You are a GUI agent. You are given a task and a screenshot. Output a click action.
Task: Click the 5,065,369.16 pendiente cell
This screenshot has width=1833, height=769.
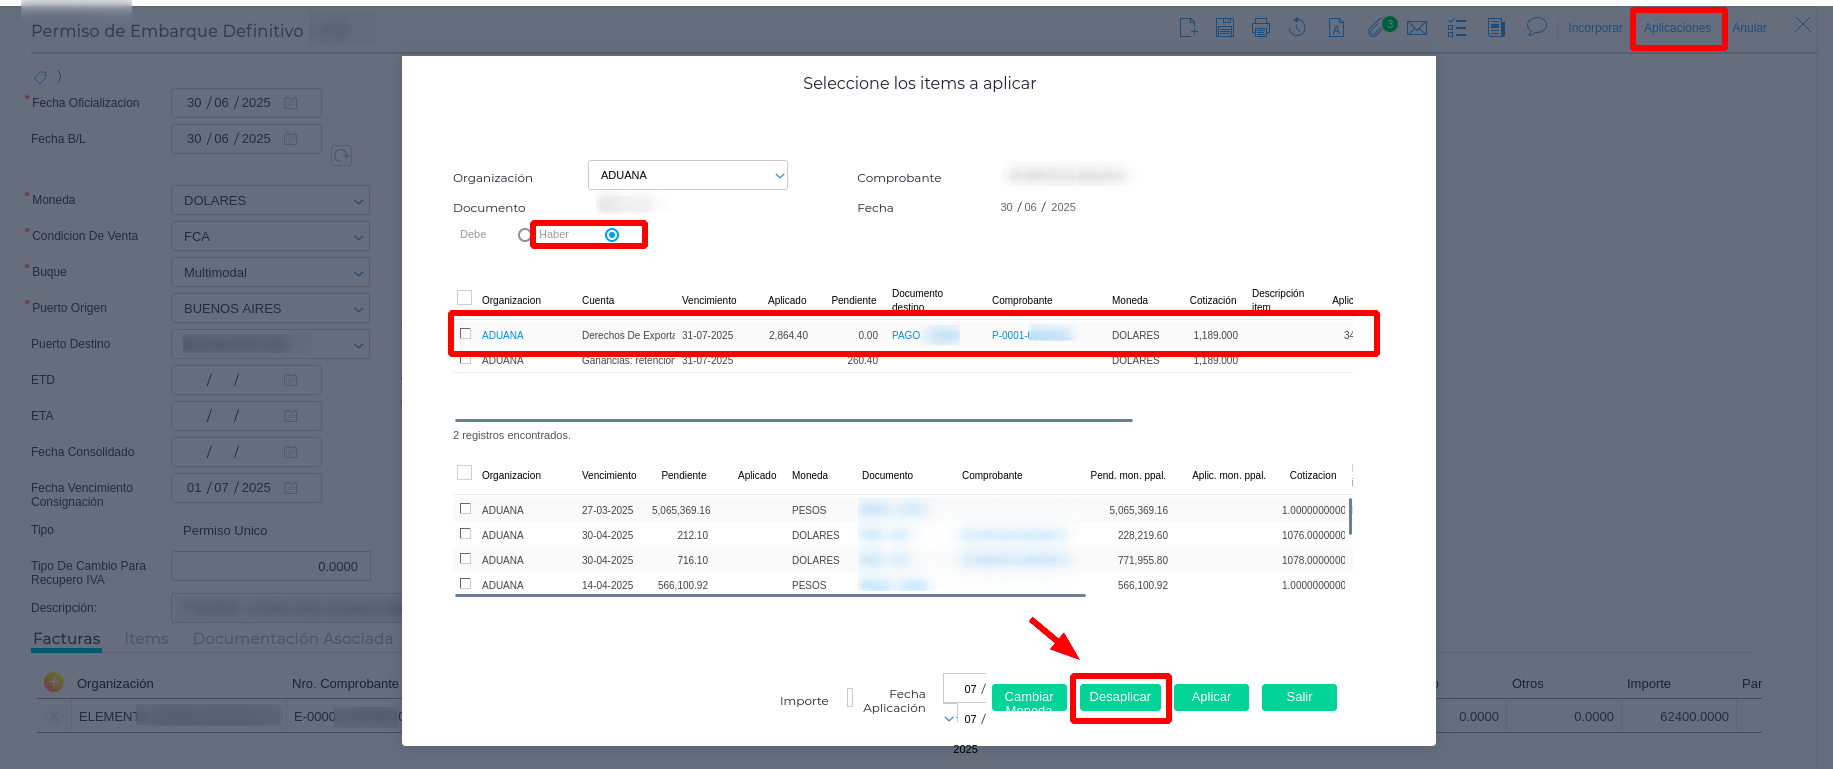pos(681,510)
